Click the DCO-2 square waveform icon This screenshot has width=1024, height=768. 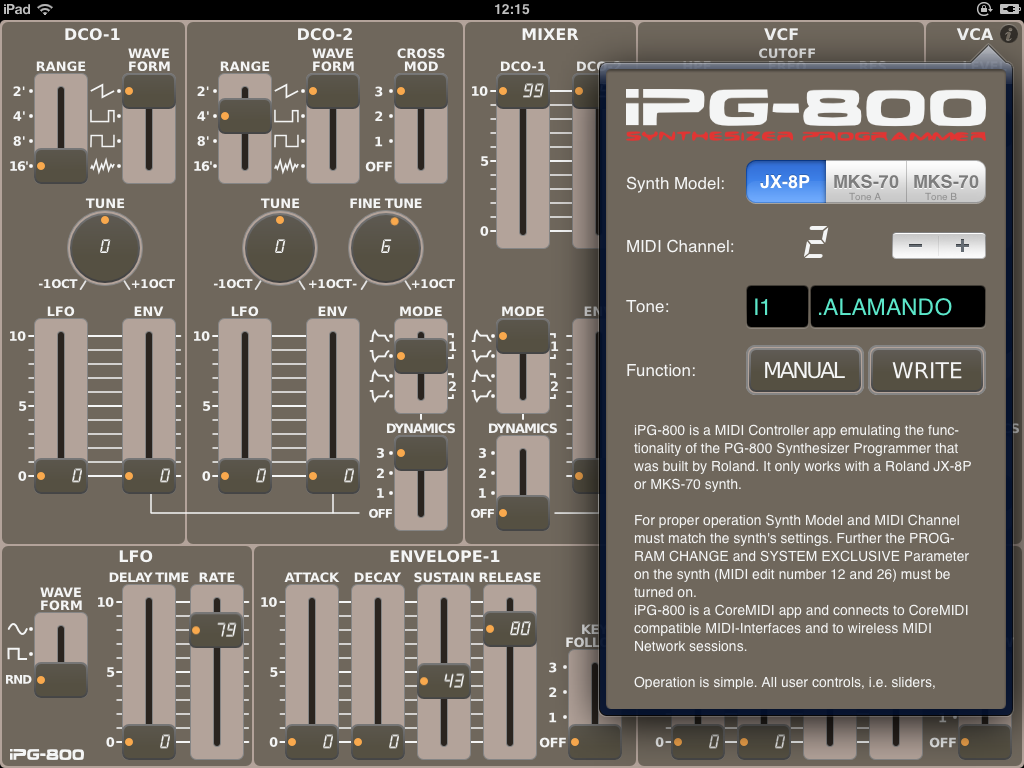[287, 141]
